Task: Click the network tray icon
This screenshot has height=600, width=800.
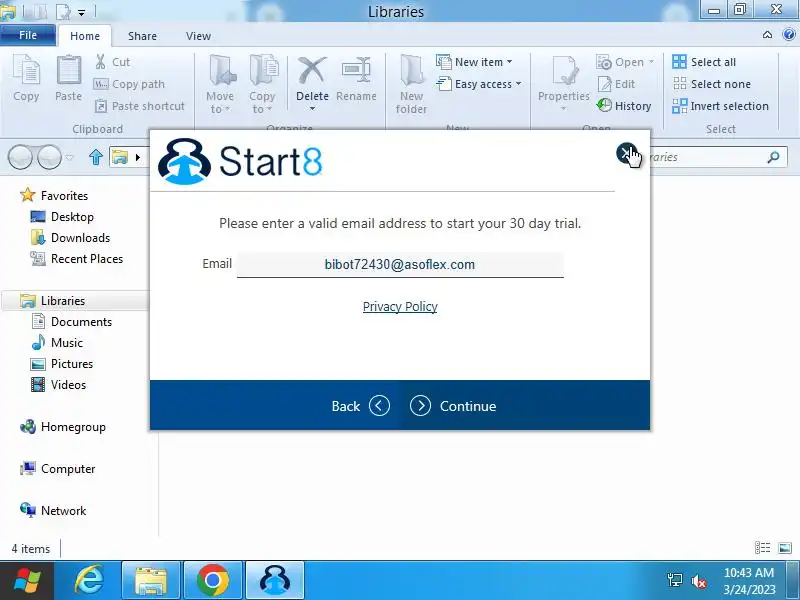Action: (x=674, y=580)
